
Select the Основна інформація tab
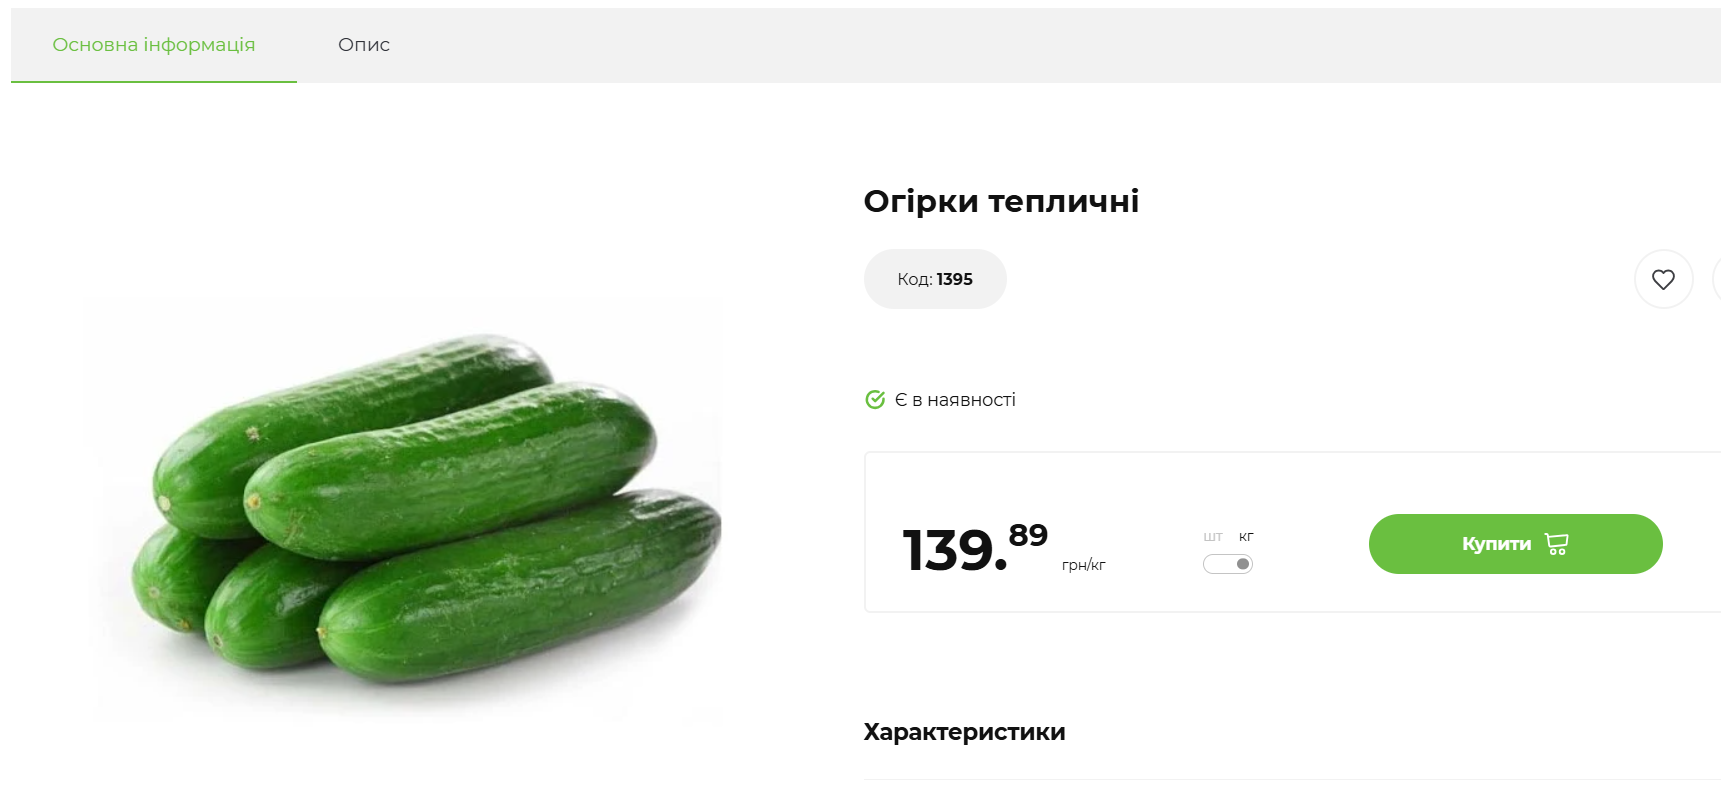point(154,45)
